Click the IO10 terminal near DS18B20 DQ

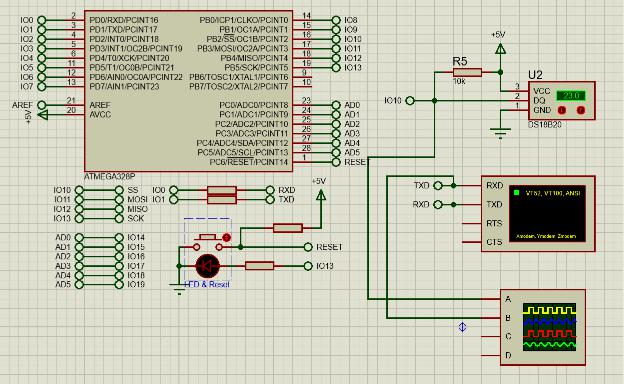click(x=410, y=101)
